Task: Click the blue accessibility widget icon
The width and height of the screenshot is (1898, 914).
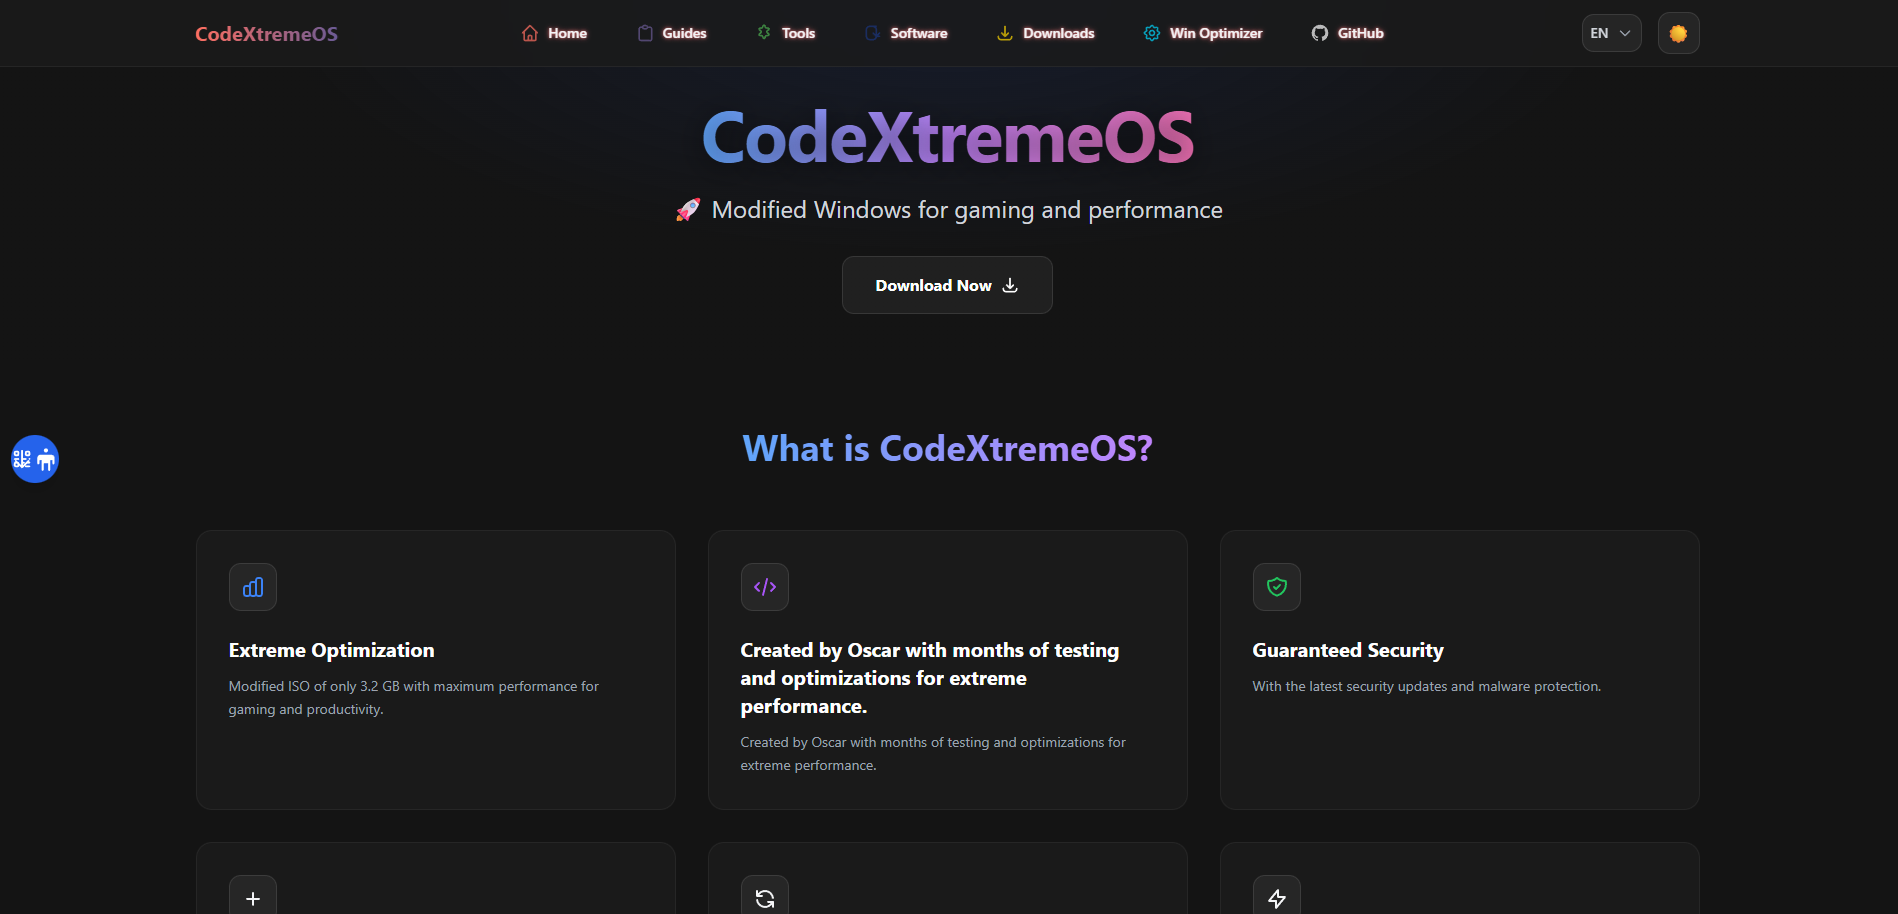Action: [35, 459]
